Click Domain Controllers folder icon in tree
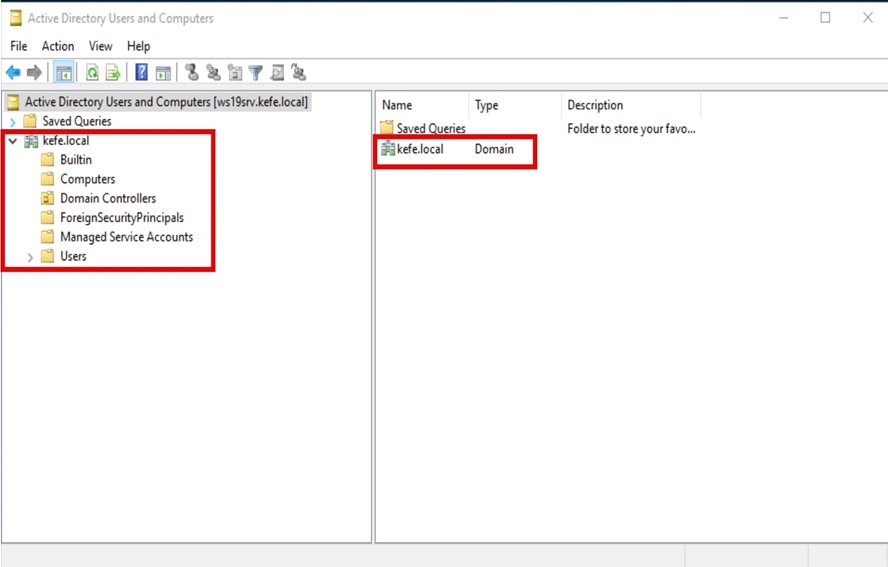The height and width of the screenshot is (567, 888). coord(48,198)
